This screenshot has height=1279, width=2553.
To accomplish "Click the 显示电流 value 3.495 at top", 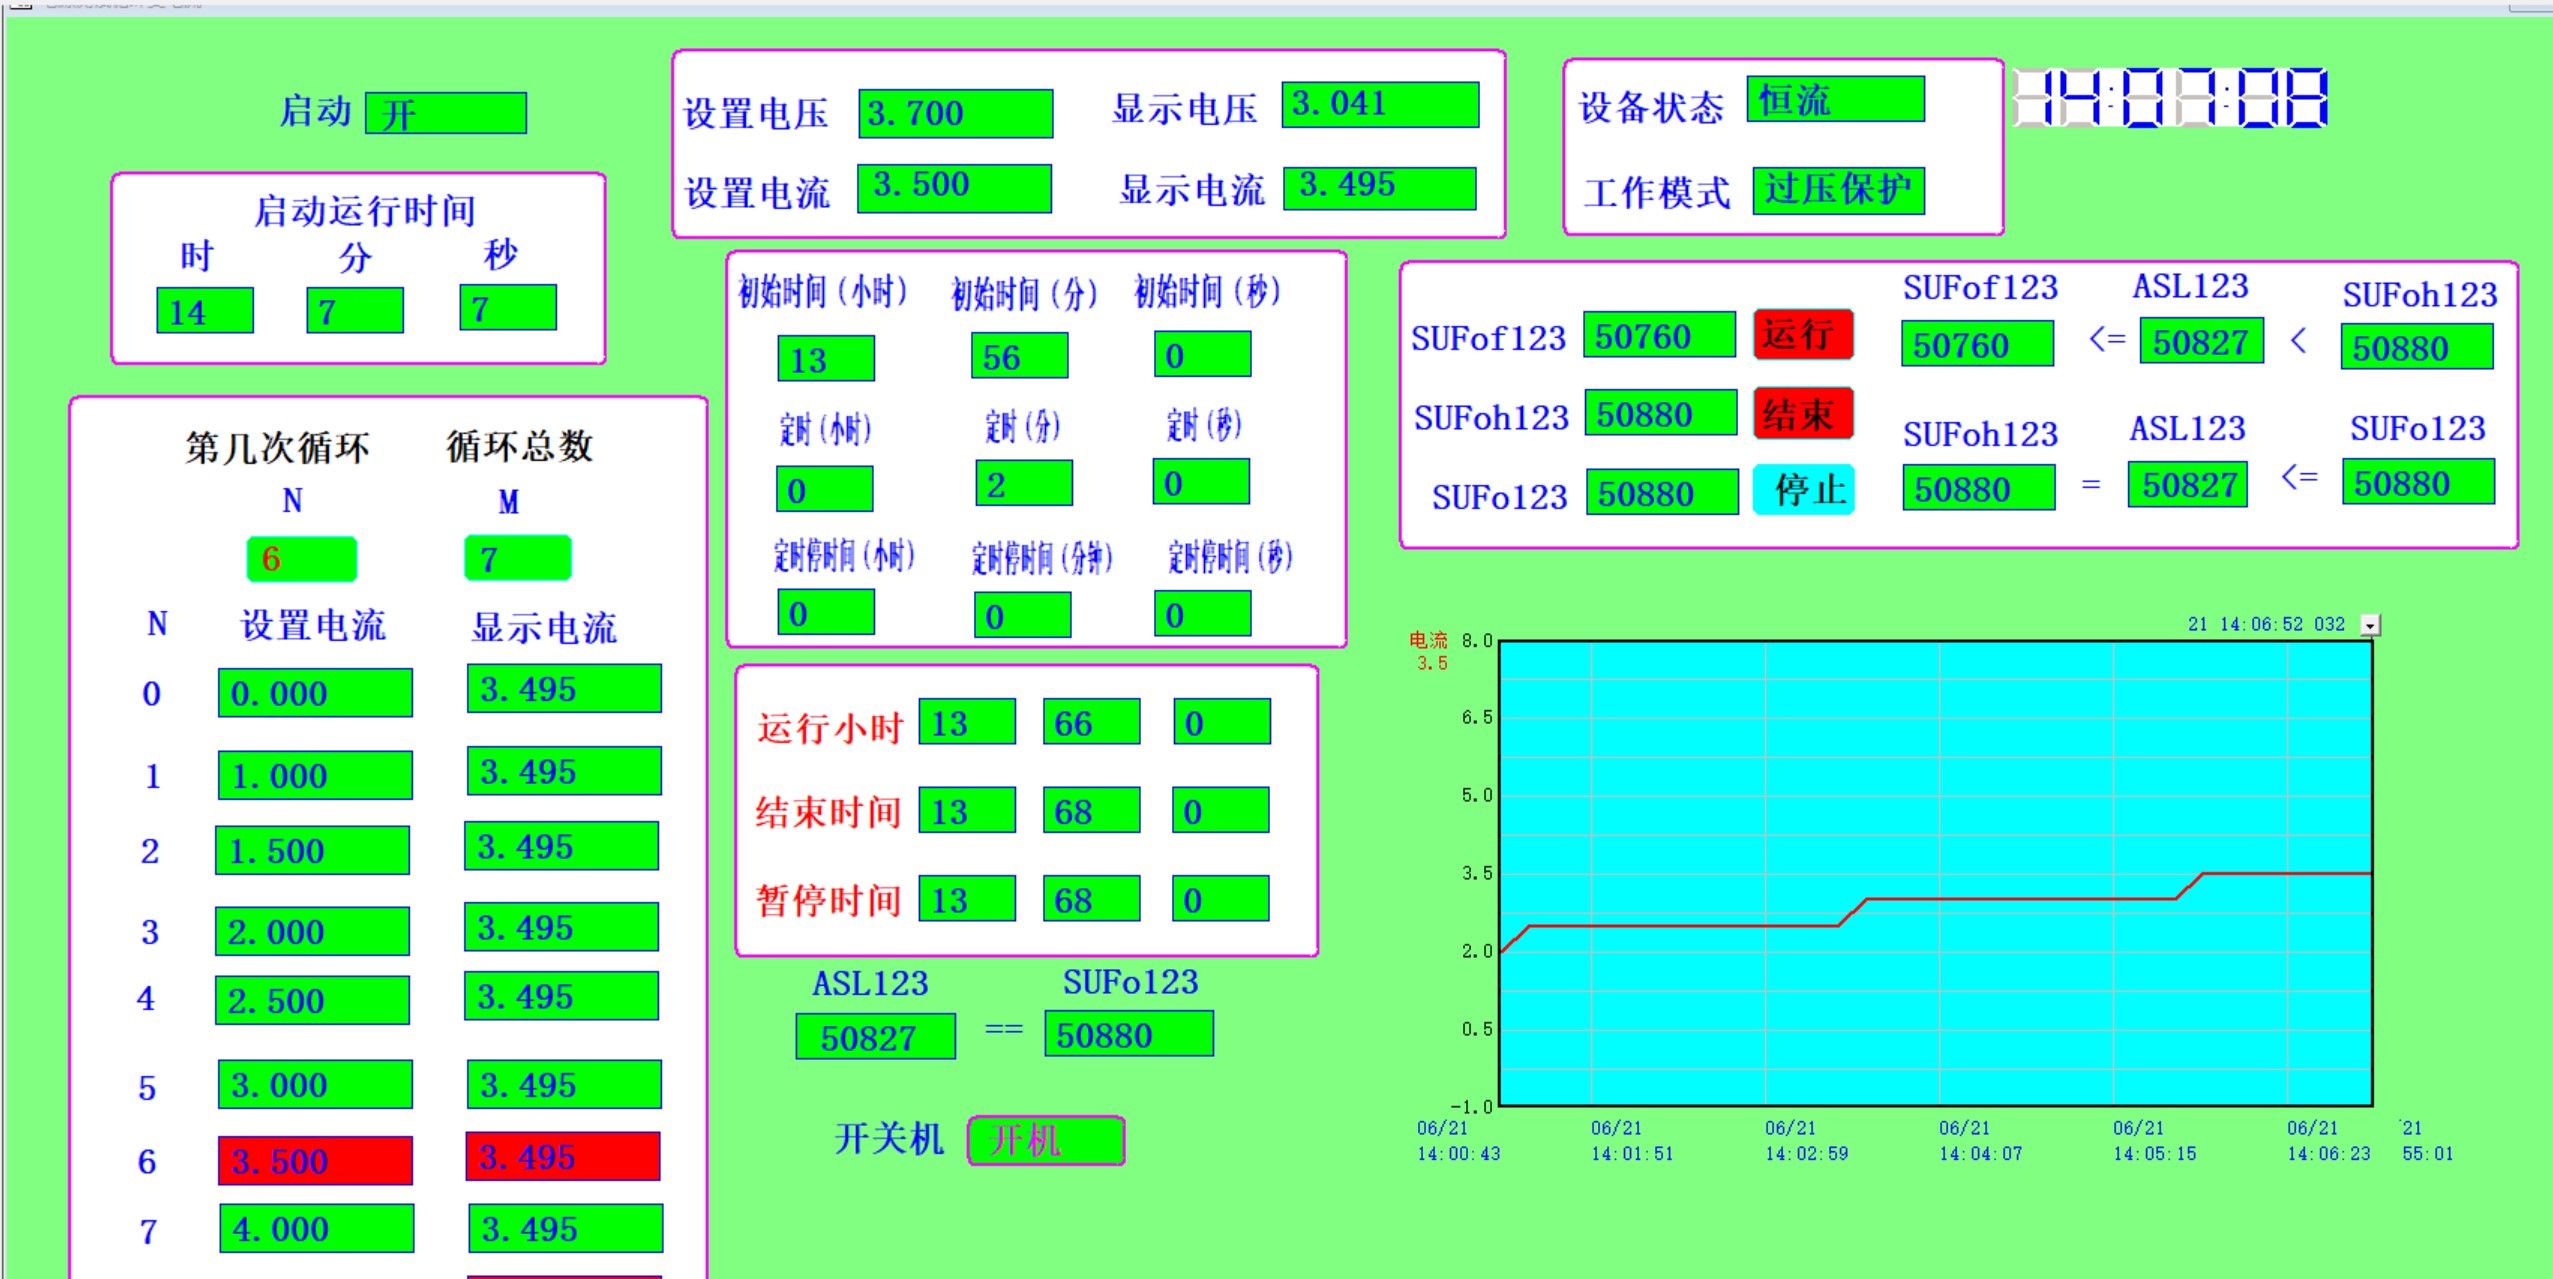I will tap(1380, 188).
